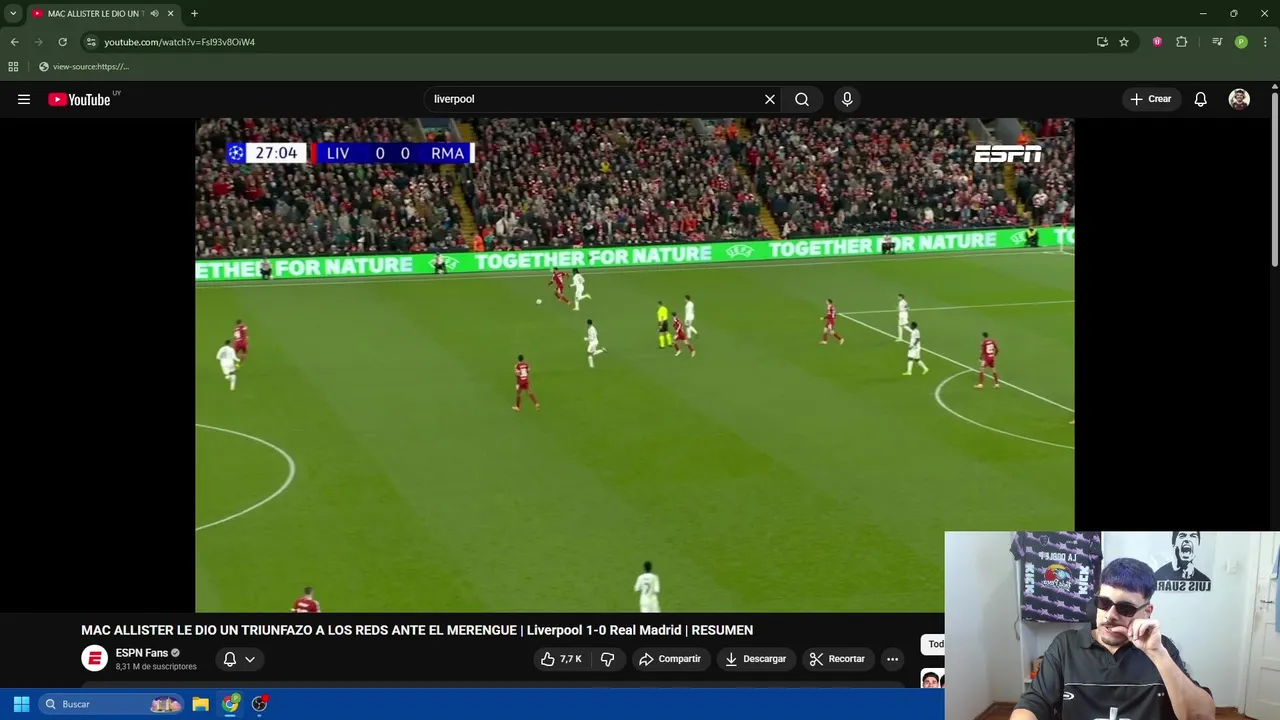Expand the channel notification preferences dropdown
The height and width of the screenshot is (720, 1280).
pos(239,659)
